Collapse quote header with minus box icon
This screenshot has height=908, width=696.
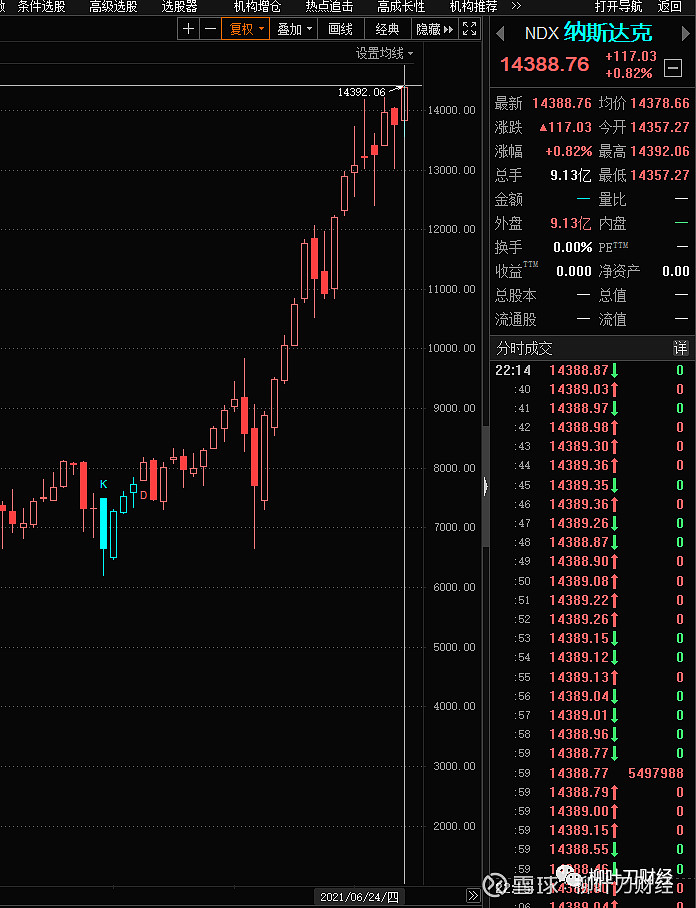[672, 68]
